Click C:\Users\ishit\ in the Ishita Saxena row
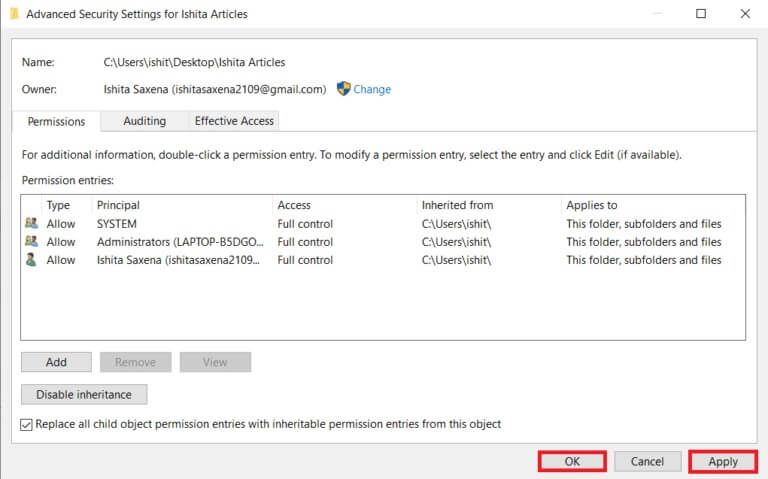The height and width of the screenshot is (479, 768). (456, 260)
